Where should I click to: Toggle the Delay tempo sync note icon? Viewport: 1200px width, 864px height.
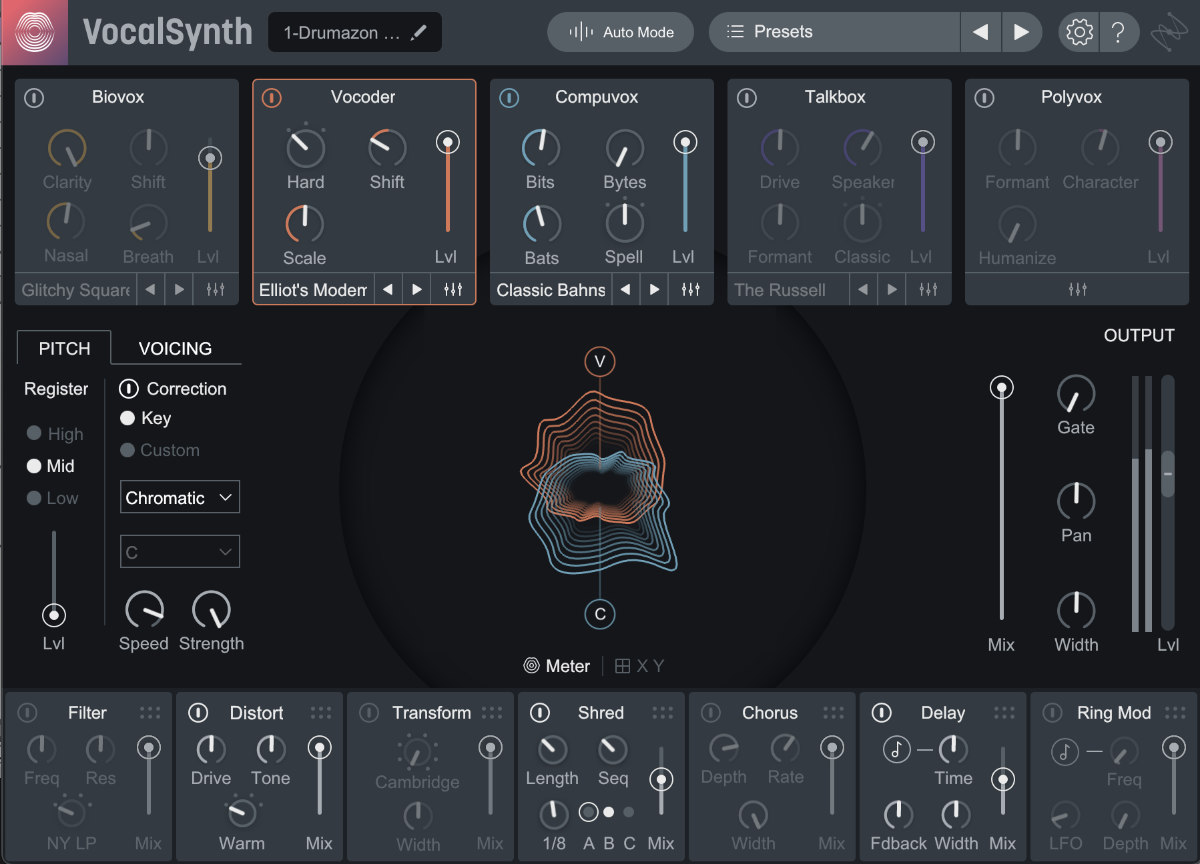pyautogui.click(x=896, y=749)
